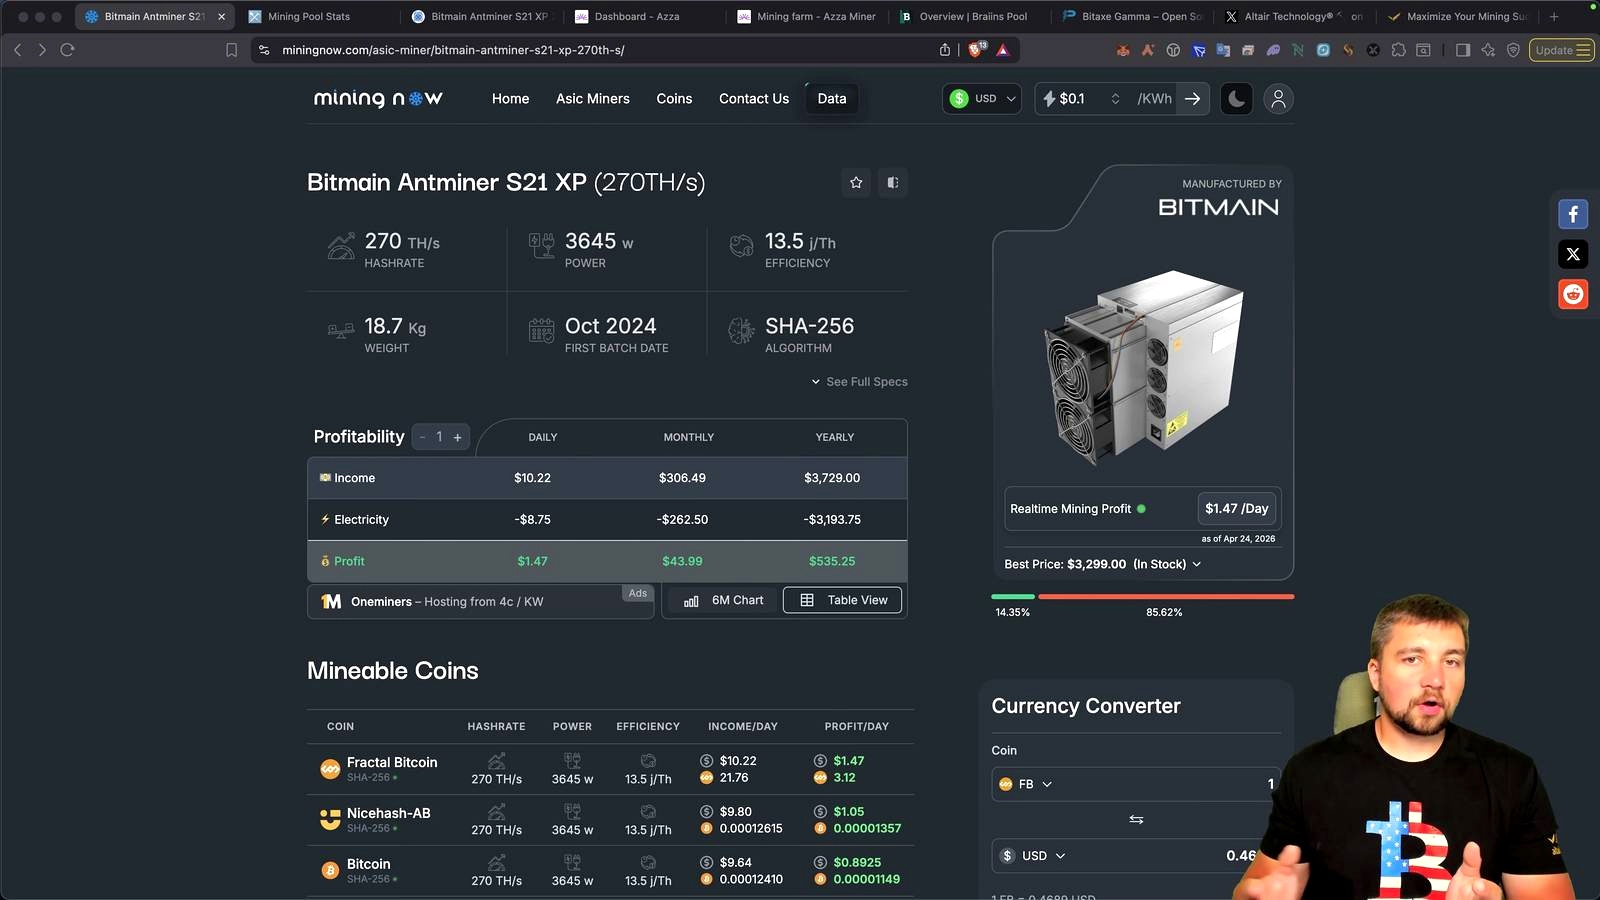
Task: Click the browser forward arrow
Action: click(42, 50)
